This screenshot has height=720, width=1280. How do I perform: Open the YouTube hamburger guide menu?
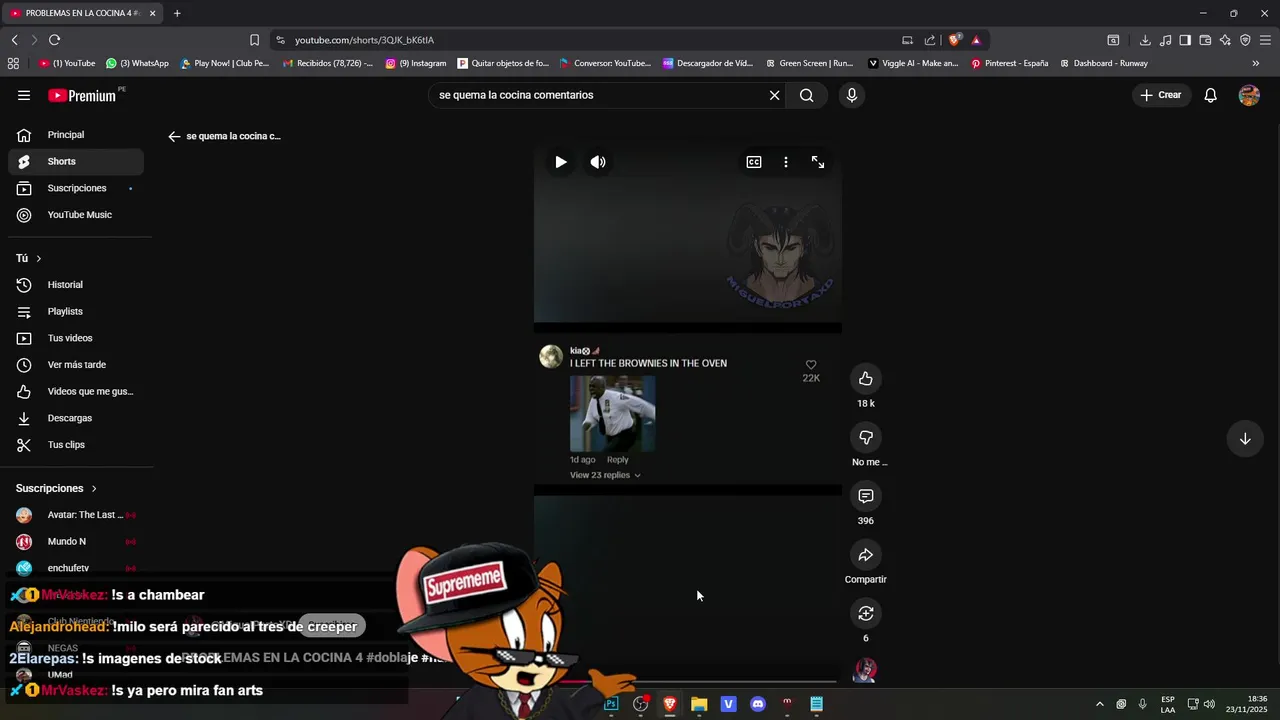24,95
